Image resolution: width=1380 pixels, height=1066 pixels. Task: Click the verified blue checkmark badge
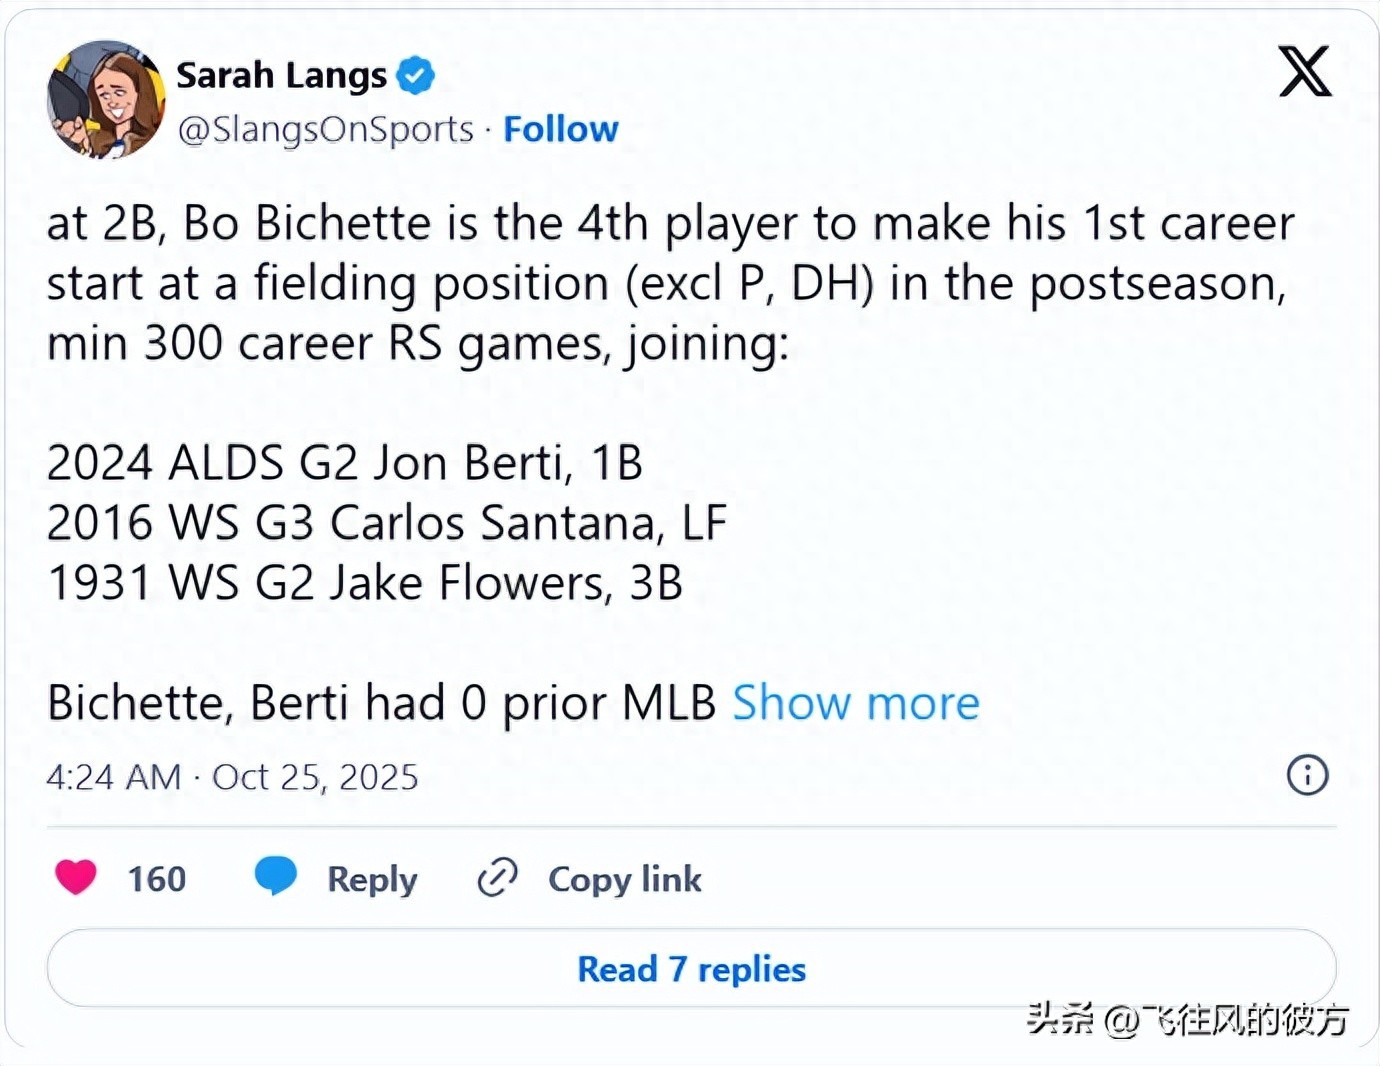[x=417, y=74]
